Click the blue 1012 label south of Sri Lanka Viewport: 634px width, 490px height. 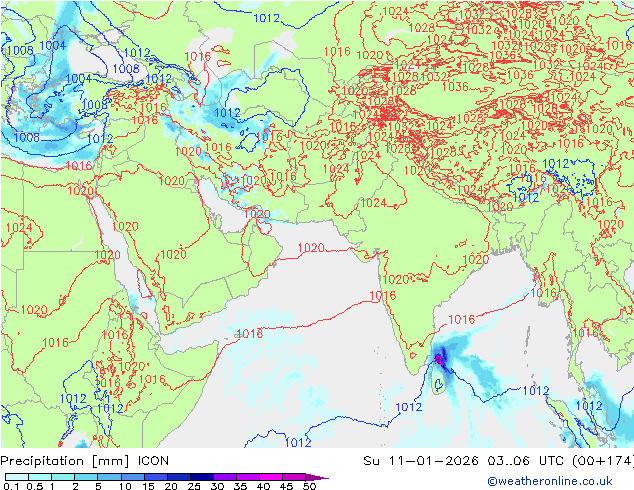tap(408, 407)
